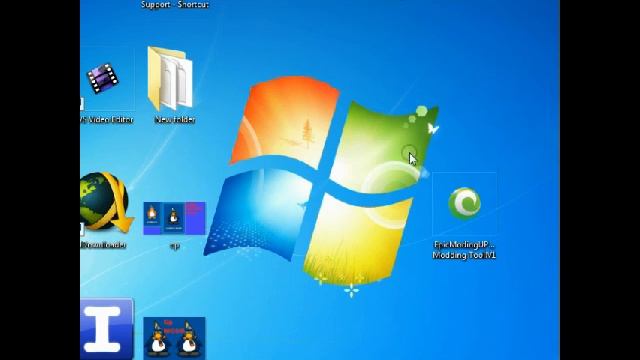Select the two wizard-hat penguins thumbnail
The height and width of the screenshot is (360, 640).
(174, 338)
